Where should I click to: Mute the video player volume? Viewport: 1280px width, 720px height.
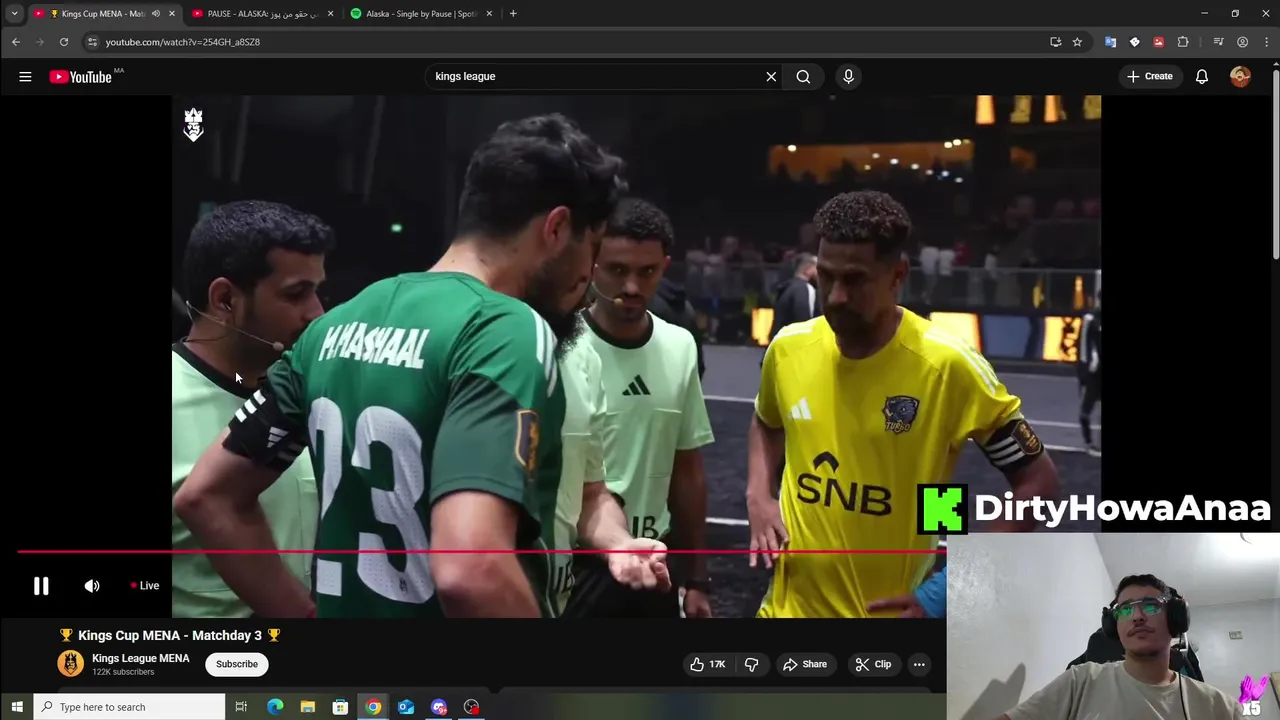pyautogui.click(x=92, y=586)
